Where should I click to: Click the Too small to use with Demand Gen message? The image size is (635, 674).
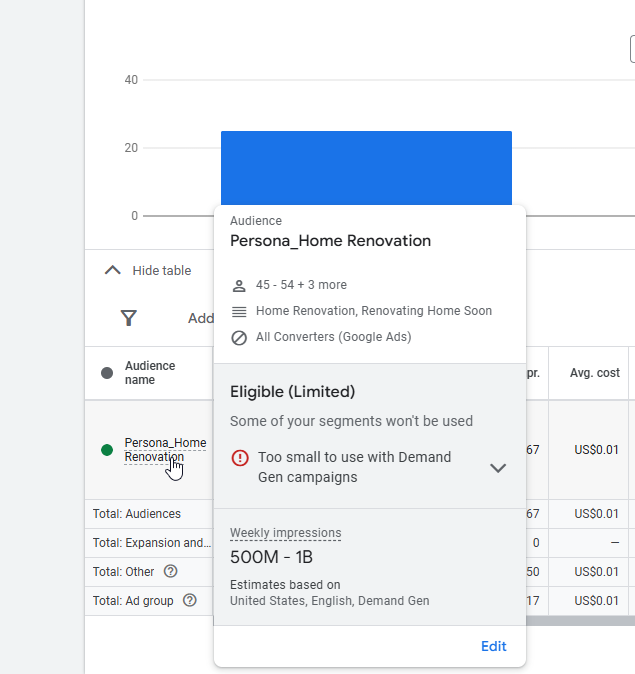coord(354,467)
